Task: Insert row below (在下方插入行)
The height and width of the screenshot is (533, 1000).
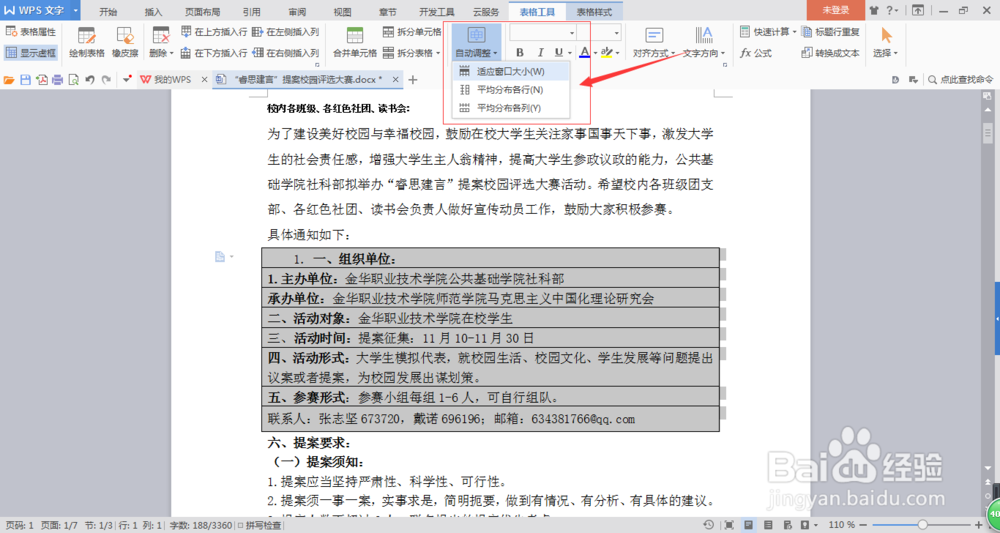Action: click(214, 53)
